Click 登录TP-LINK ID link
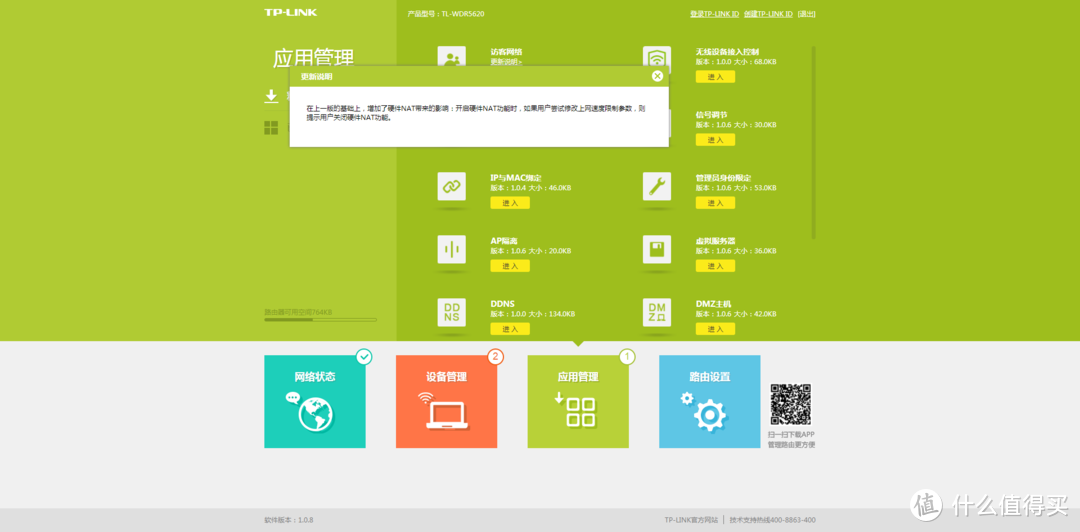1080x532 pixels. [x=714, y=14]
